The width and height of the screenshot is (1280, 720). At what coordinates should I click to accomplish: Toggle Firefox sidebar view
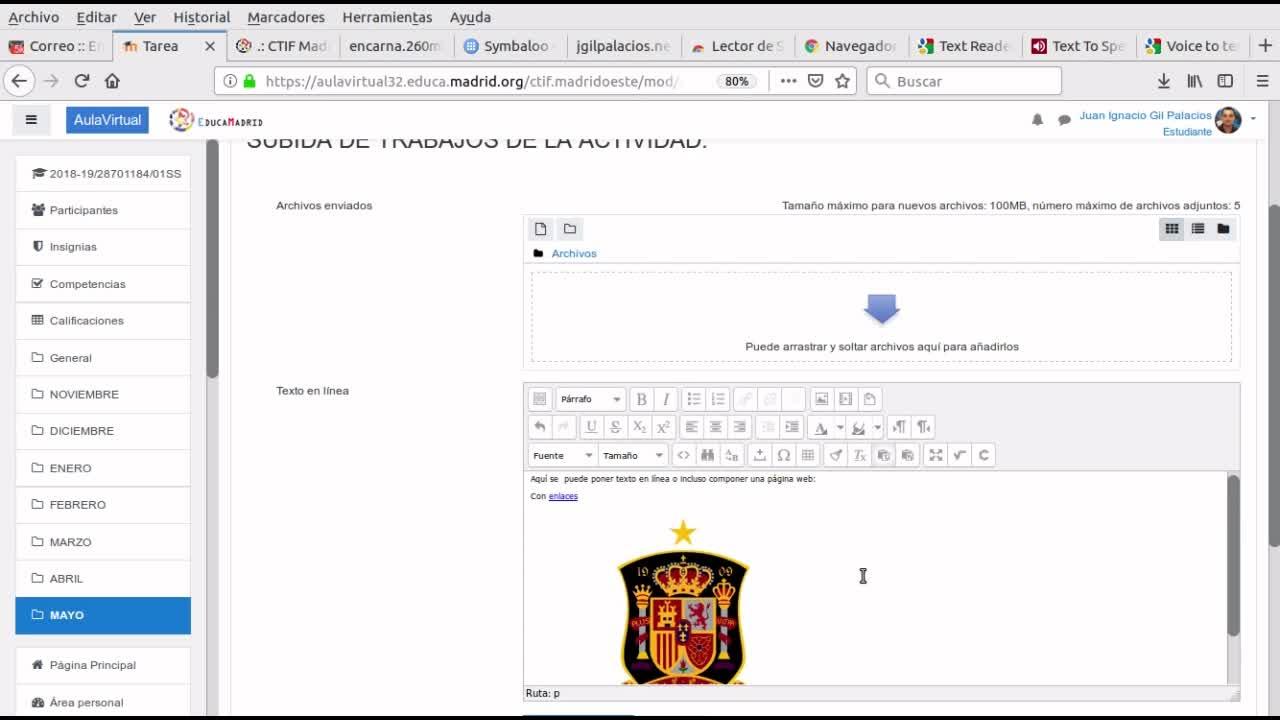(1225, 81)
